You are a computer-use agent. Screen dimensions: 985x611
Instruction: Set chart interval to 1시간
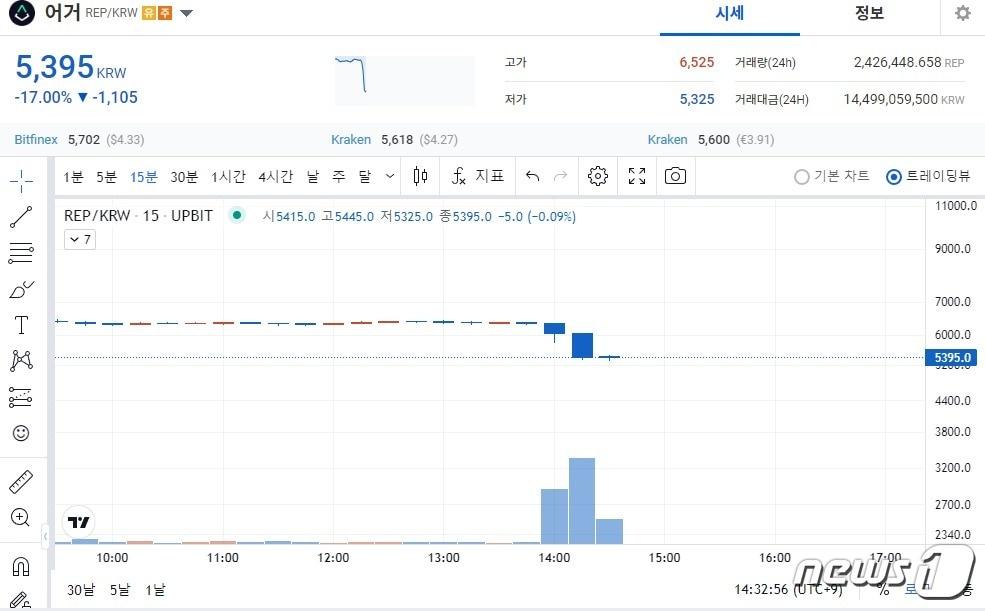point(228,176)
